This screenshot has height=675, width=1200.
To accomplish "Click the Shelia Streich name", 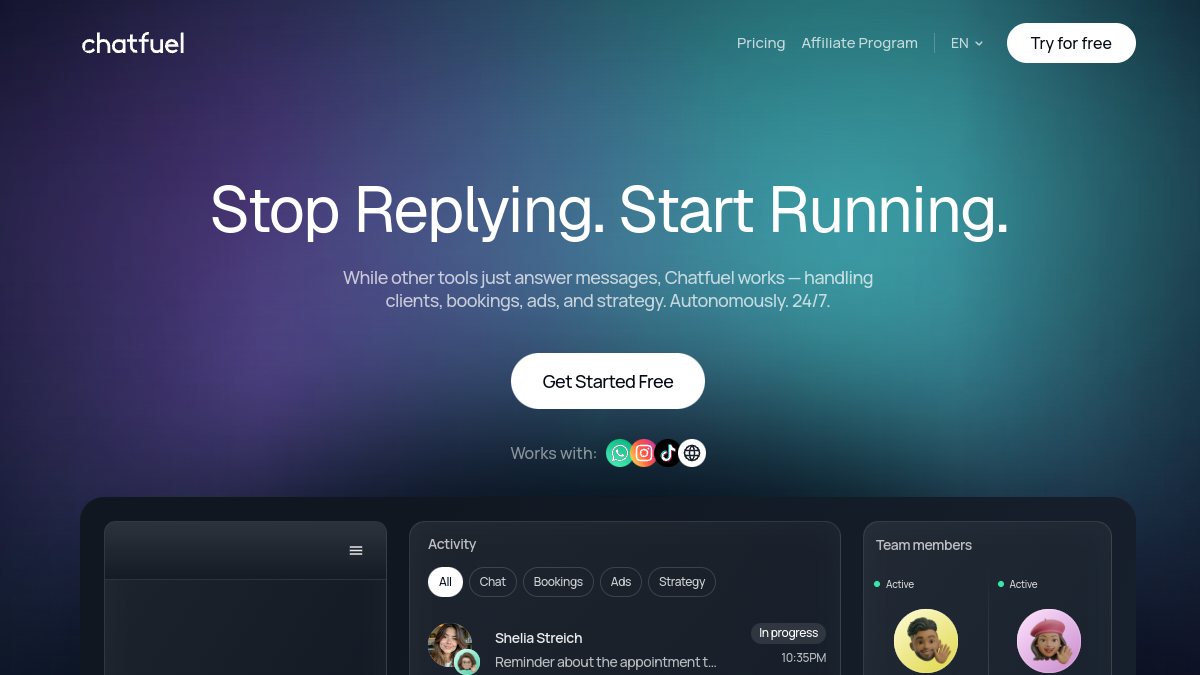I will click(539, 638).
